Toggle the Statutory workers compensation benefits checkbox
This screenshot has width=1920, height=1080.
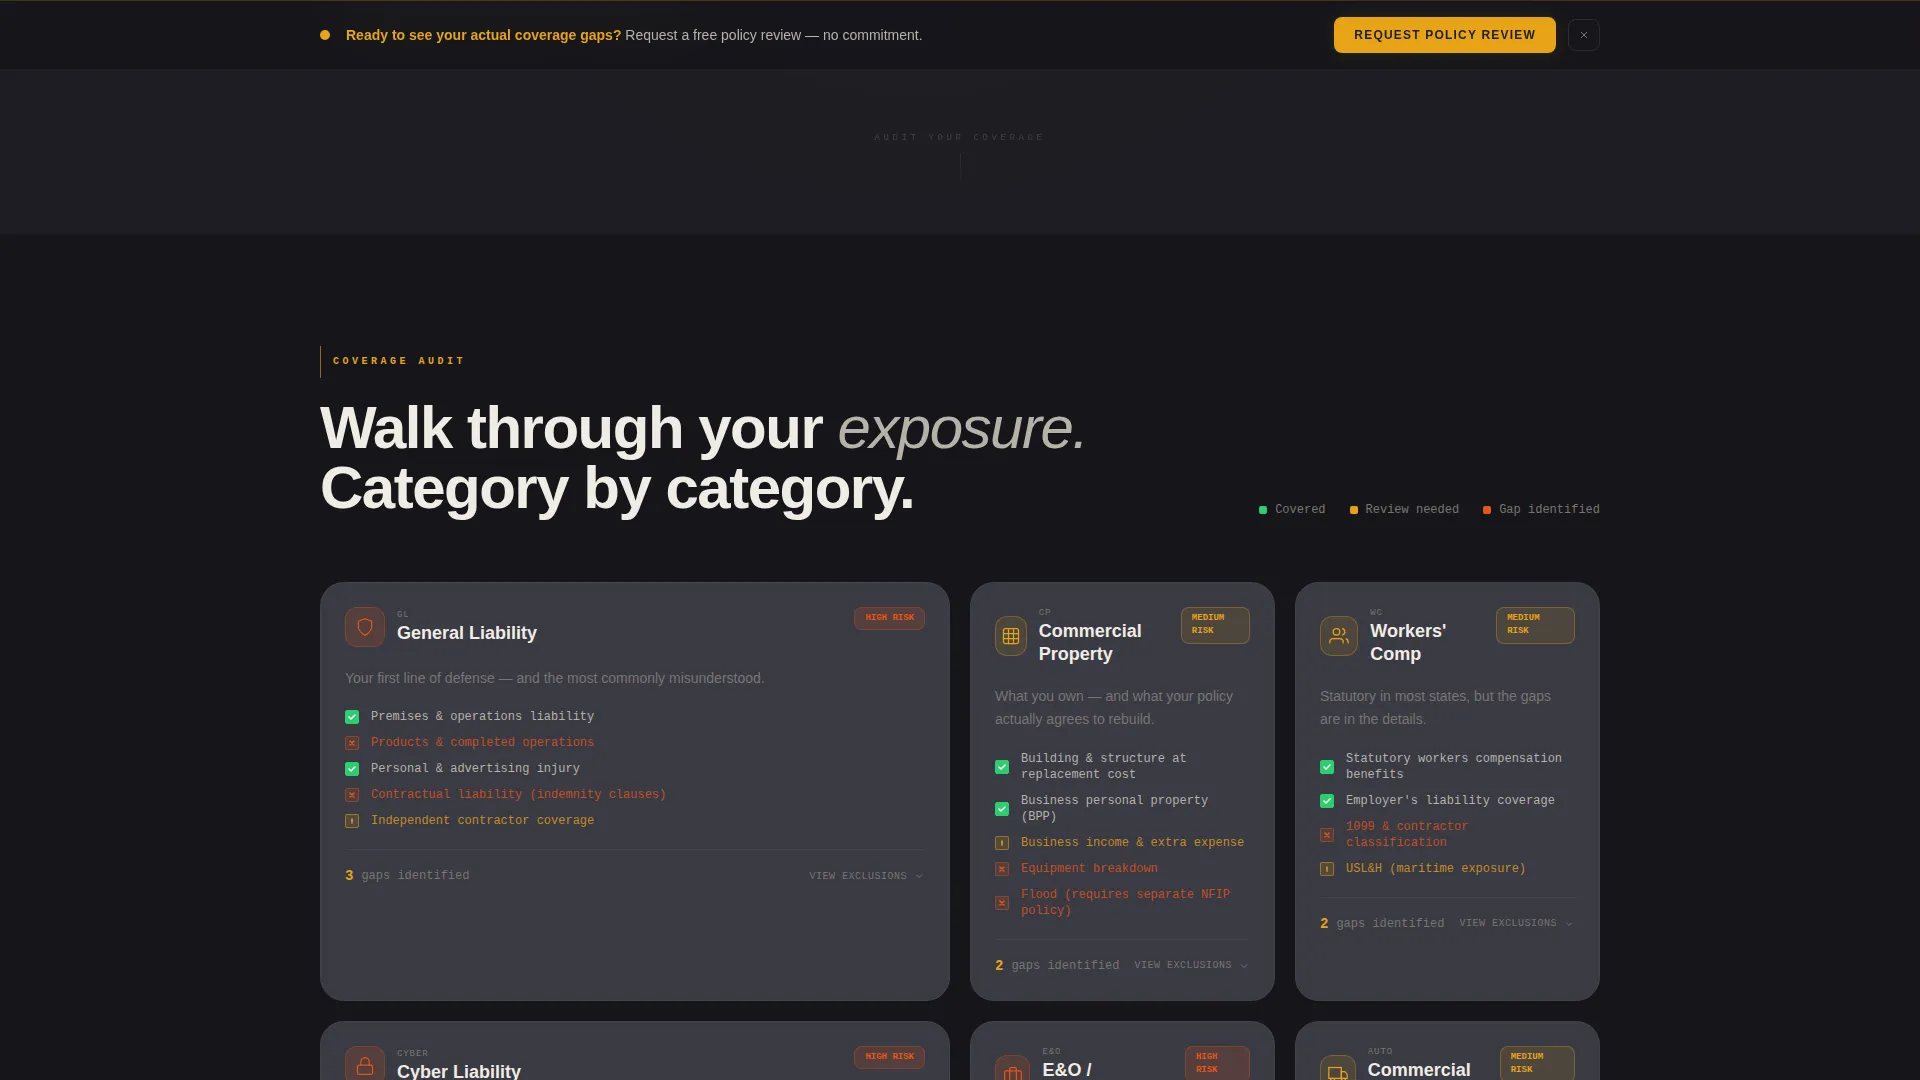tap(1327, 767)
